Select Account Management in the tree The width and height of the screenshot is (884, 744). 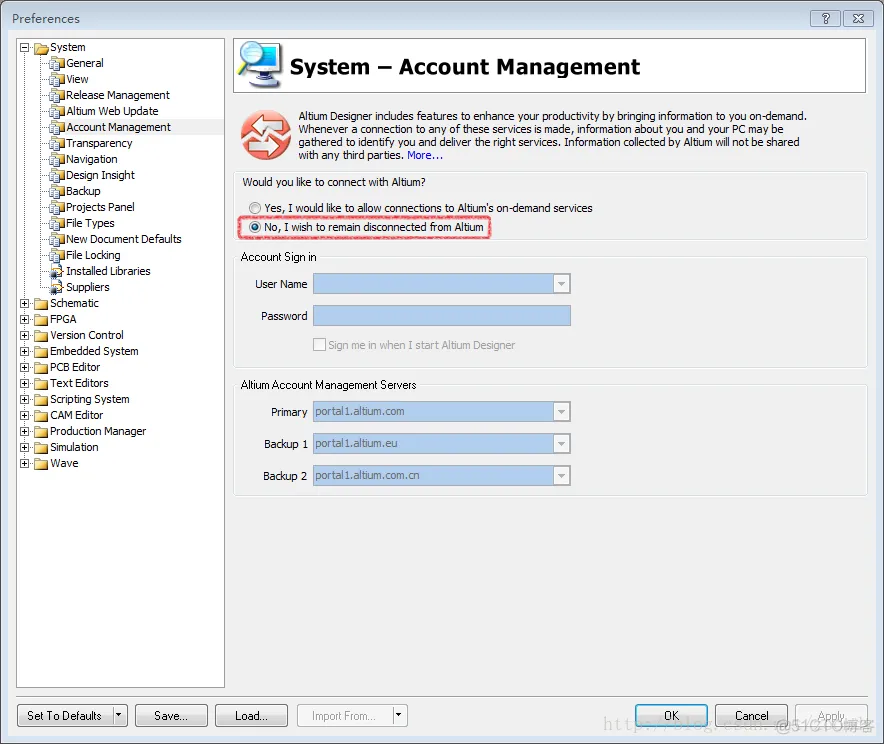(118, 127)
